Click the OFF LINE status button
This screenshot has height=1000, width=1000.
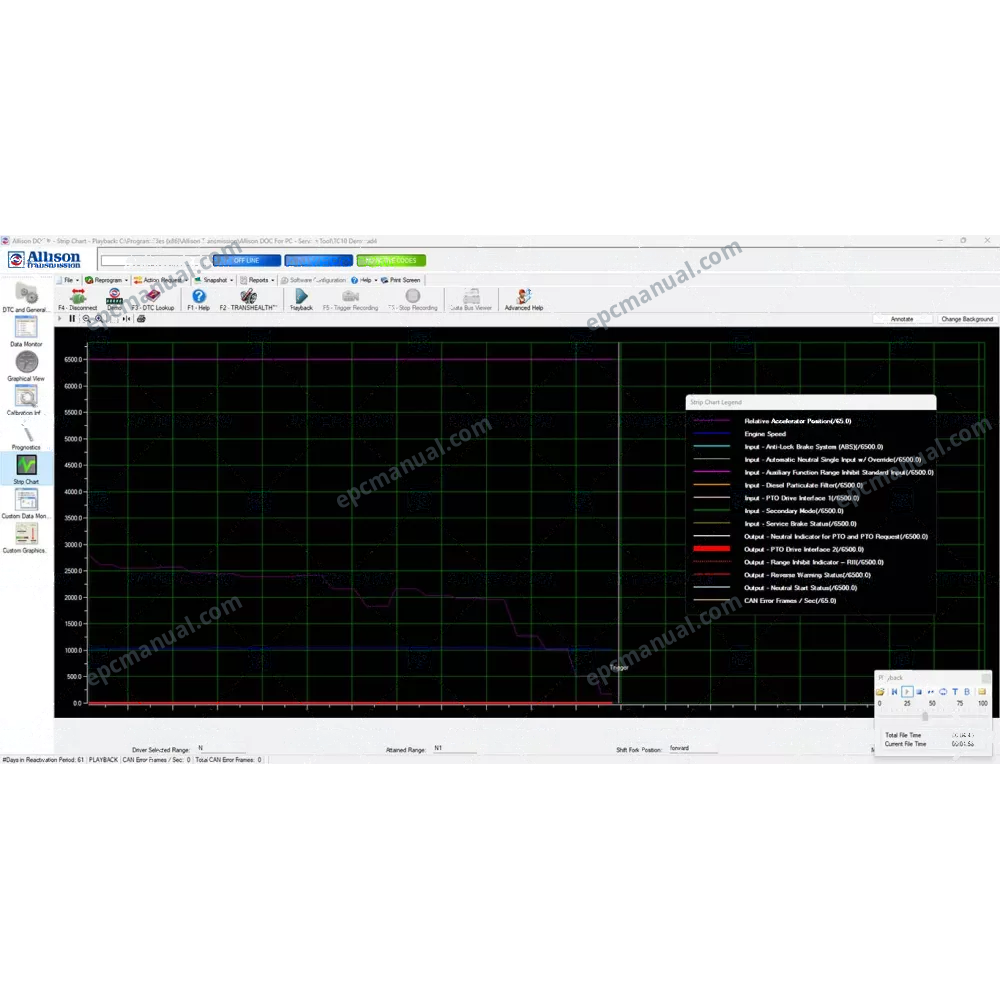coord(247,260)
